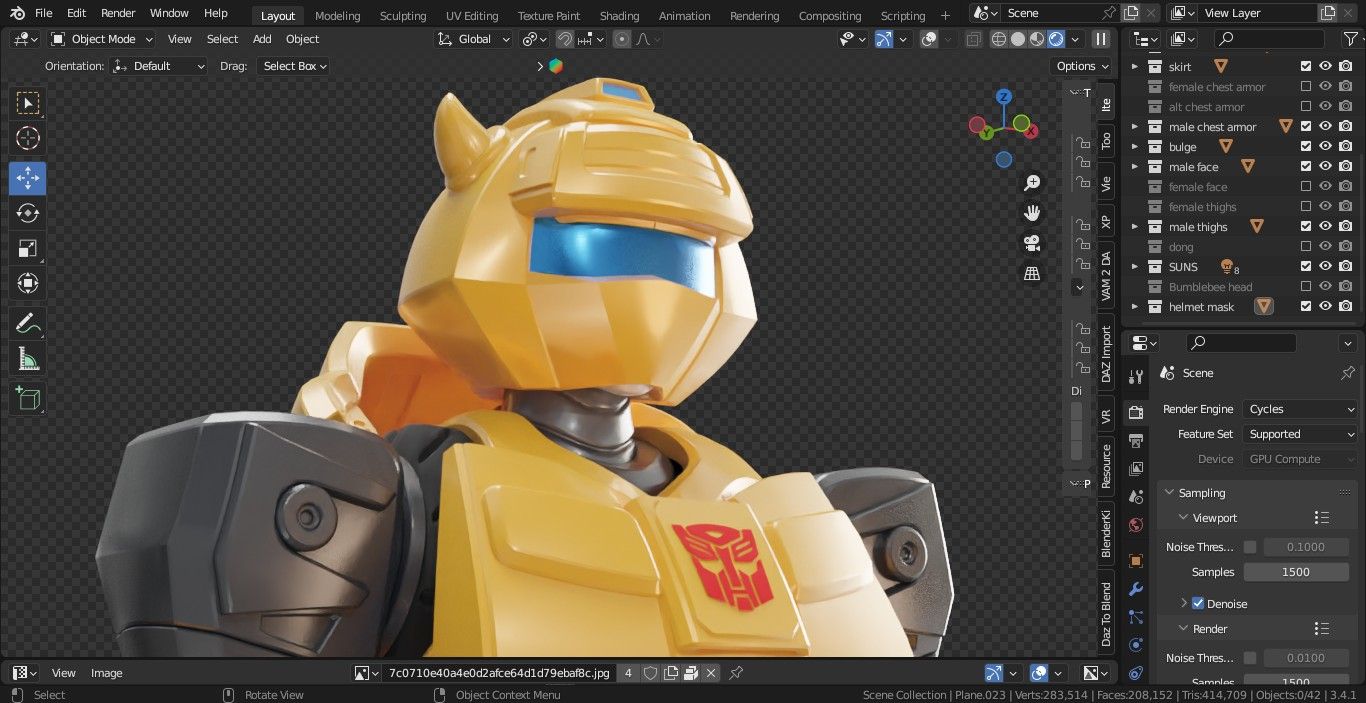Click the outliner search field

(x=1271, y=39)
